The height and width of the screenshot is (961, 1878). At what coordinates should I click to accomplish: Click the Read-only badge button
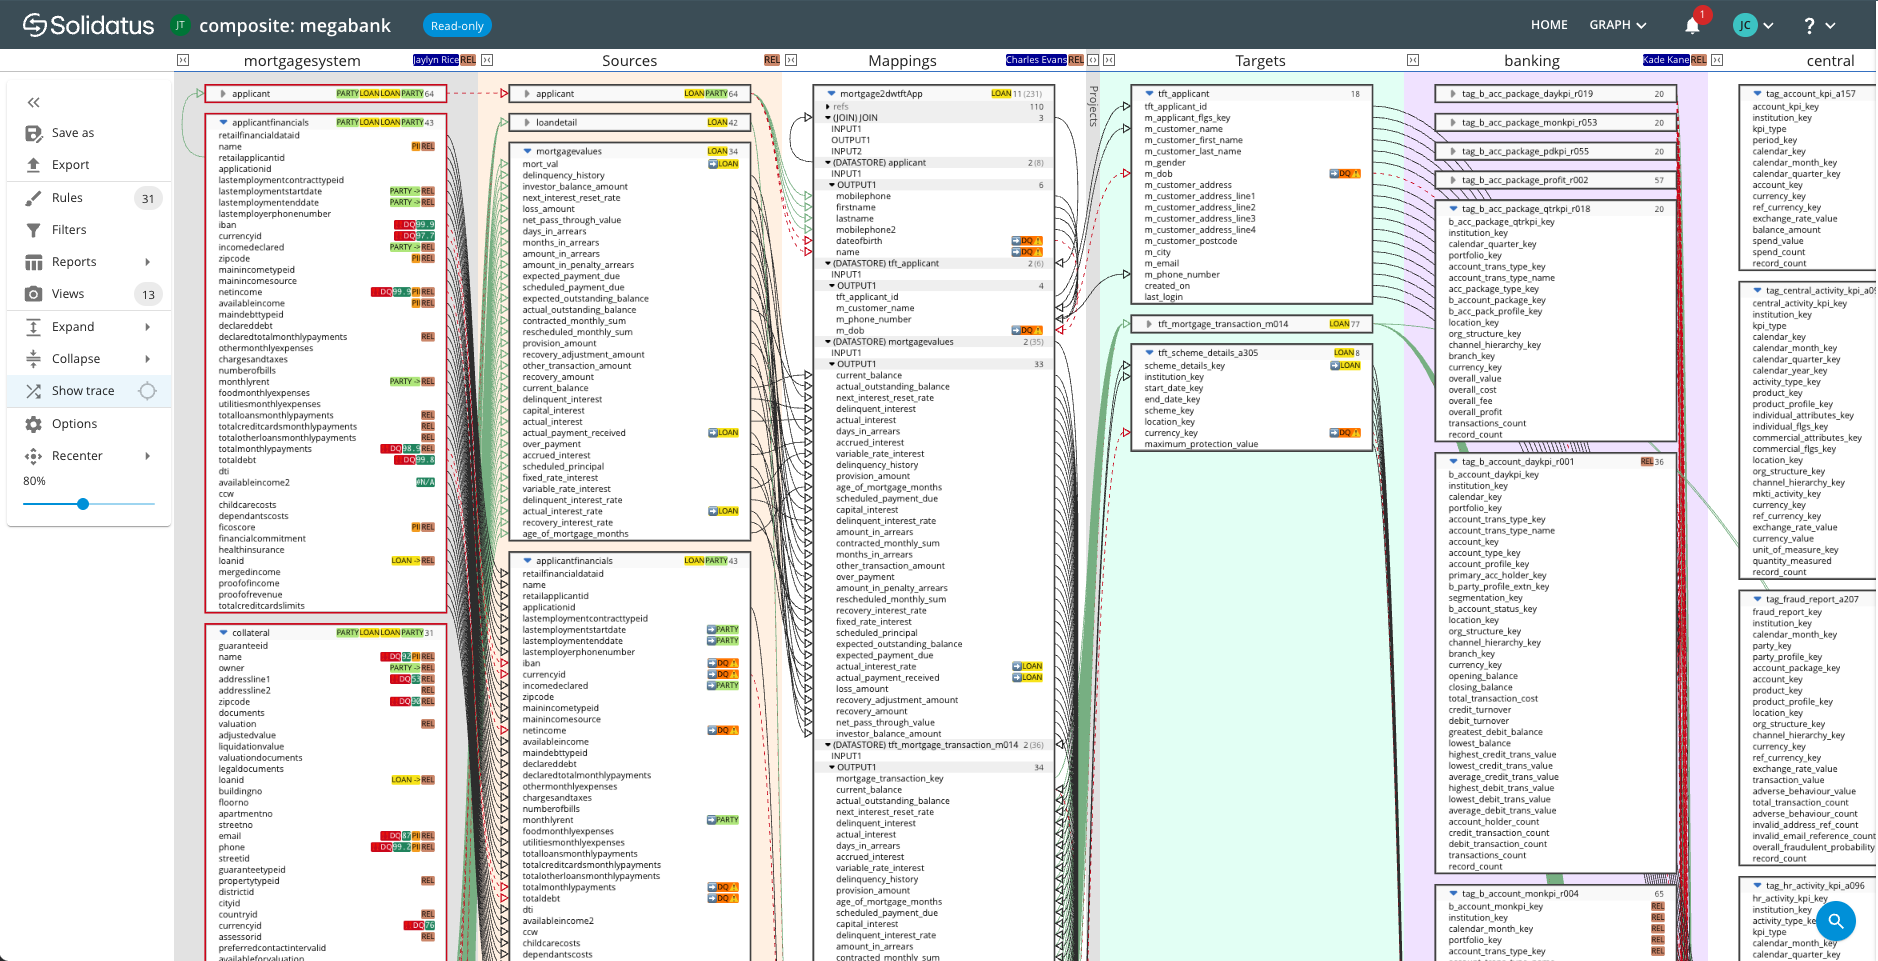click(x=457, y=26)
